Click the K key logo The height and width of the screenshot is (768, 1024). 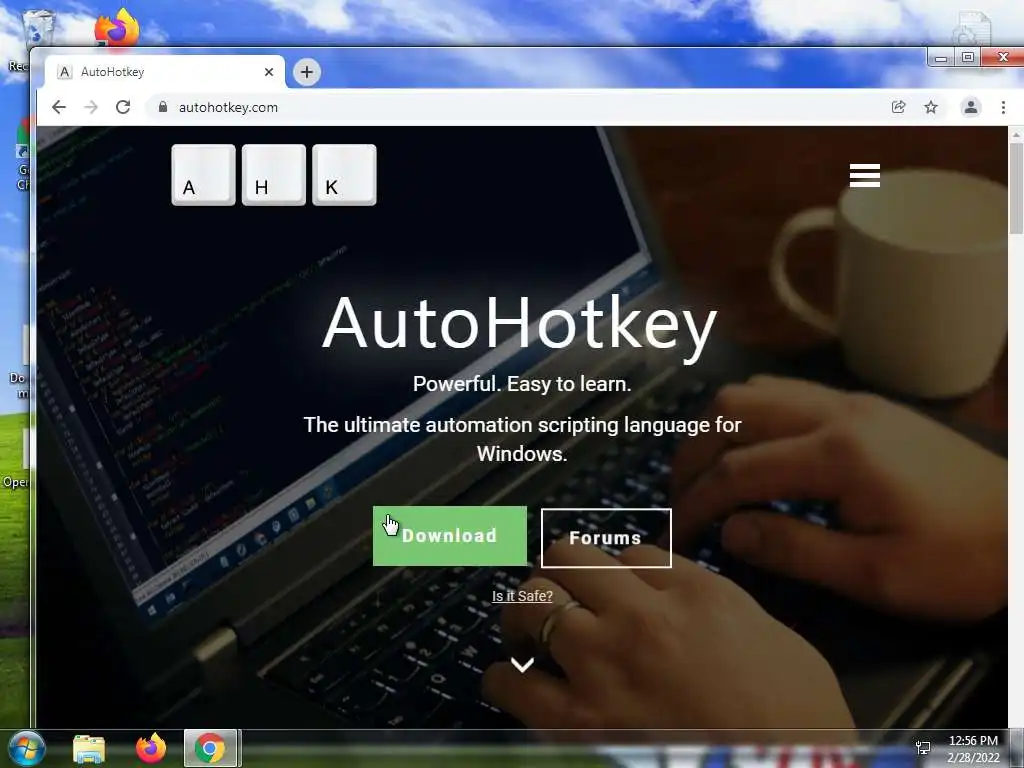coord(344,175)
